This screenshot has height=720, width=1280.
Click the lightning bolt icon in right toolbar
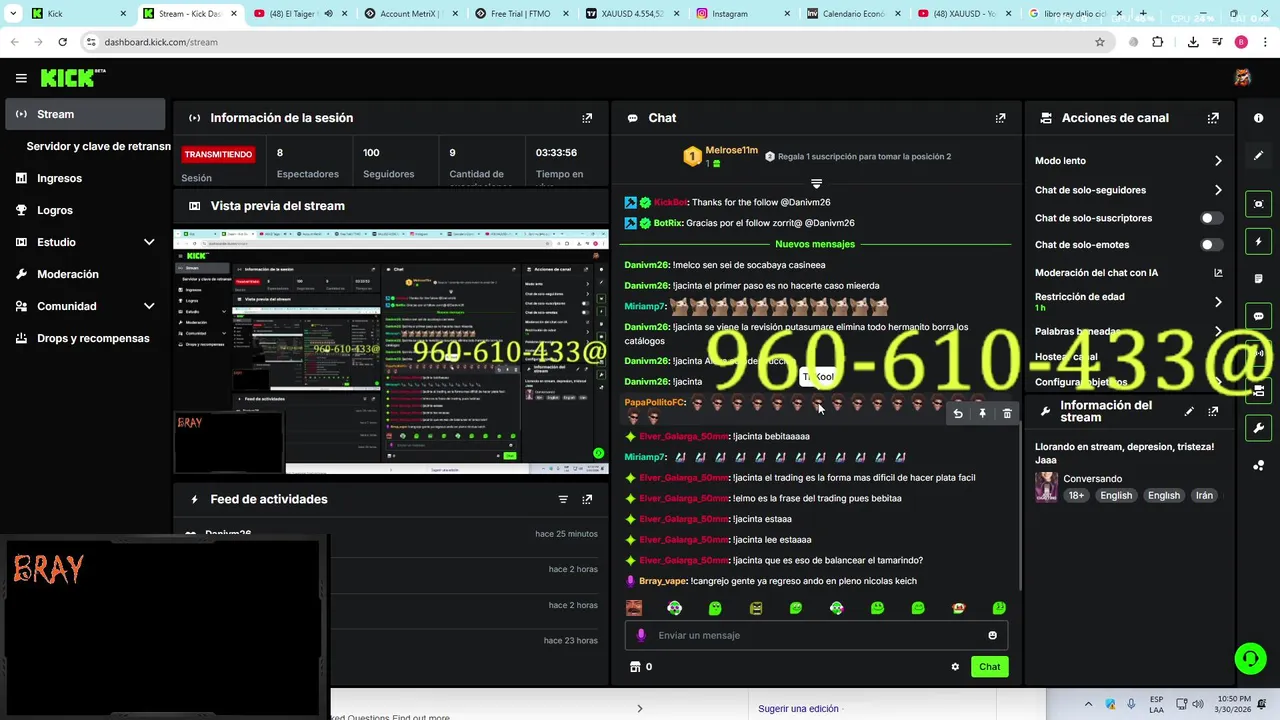(1258, 242)
